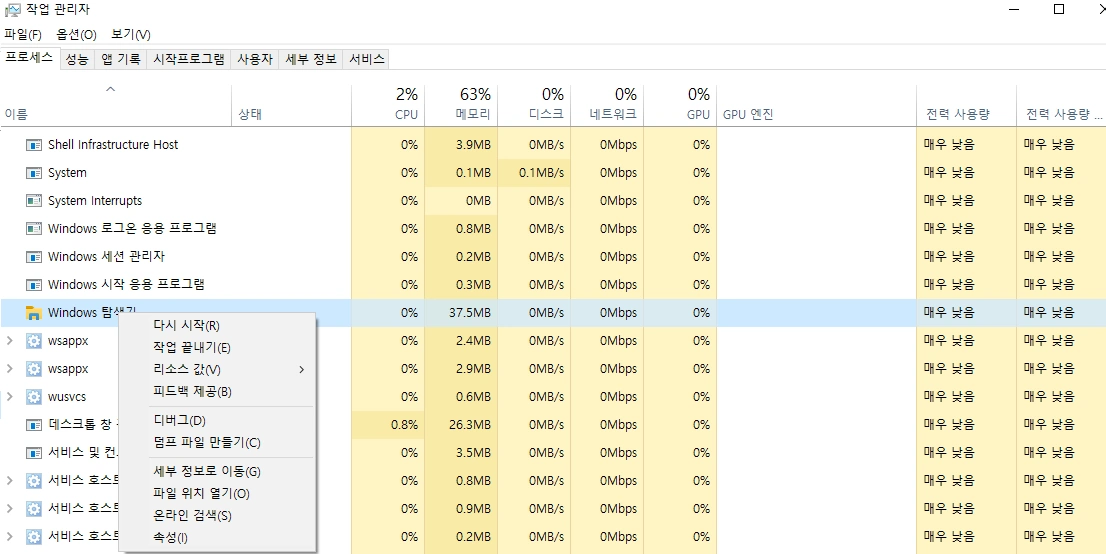Viewport: 1106px width, 554px height.
Task: Click the Windows 시작 응용 프로그램 icon
Action: click(34, 285)
